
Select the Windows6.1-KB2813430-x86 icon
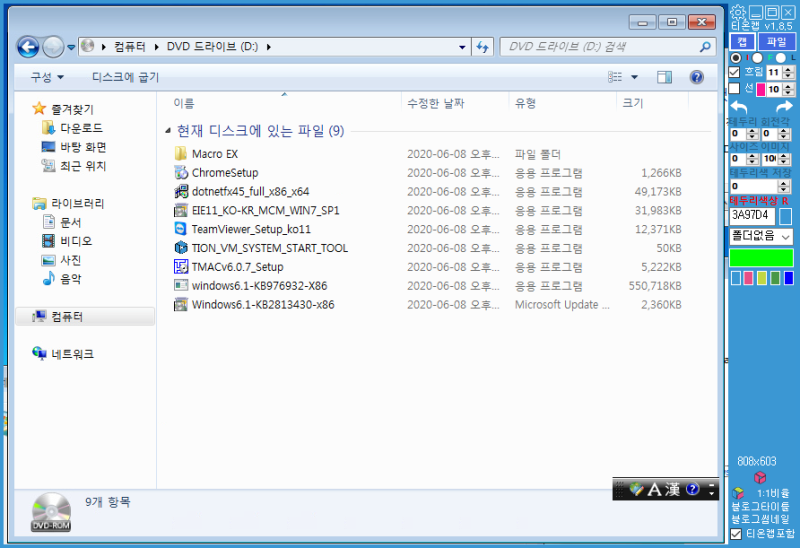181,305
